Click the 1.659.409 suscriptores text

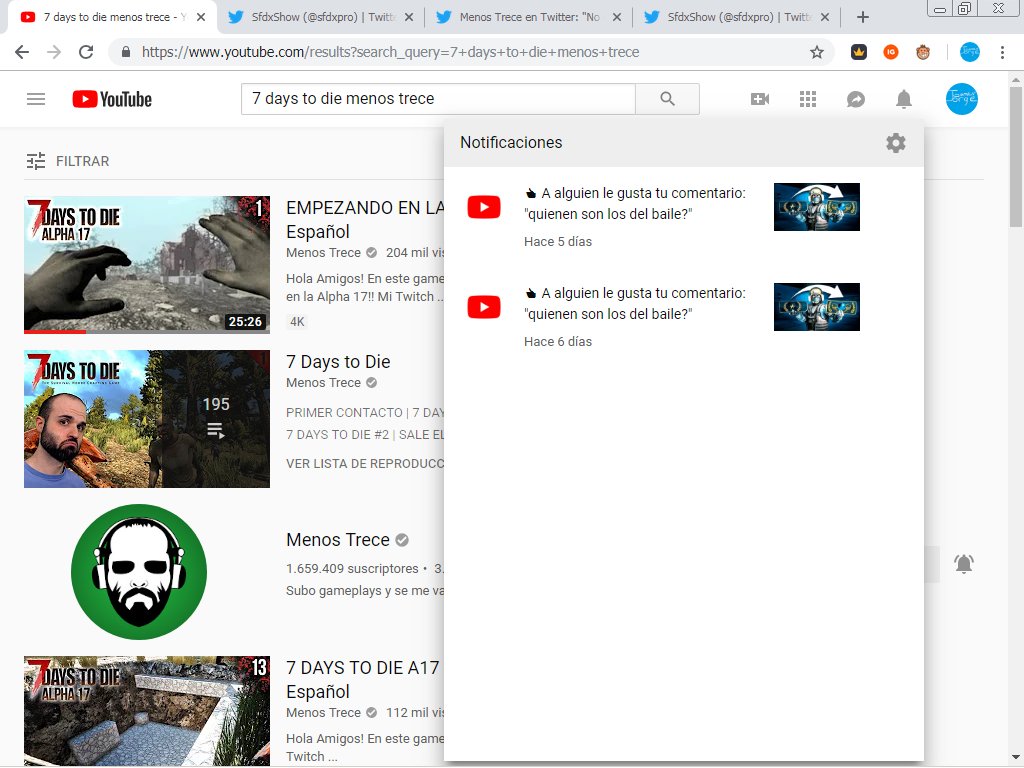pos(352,569)
